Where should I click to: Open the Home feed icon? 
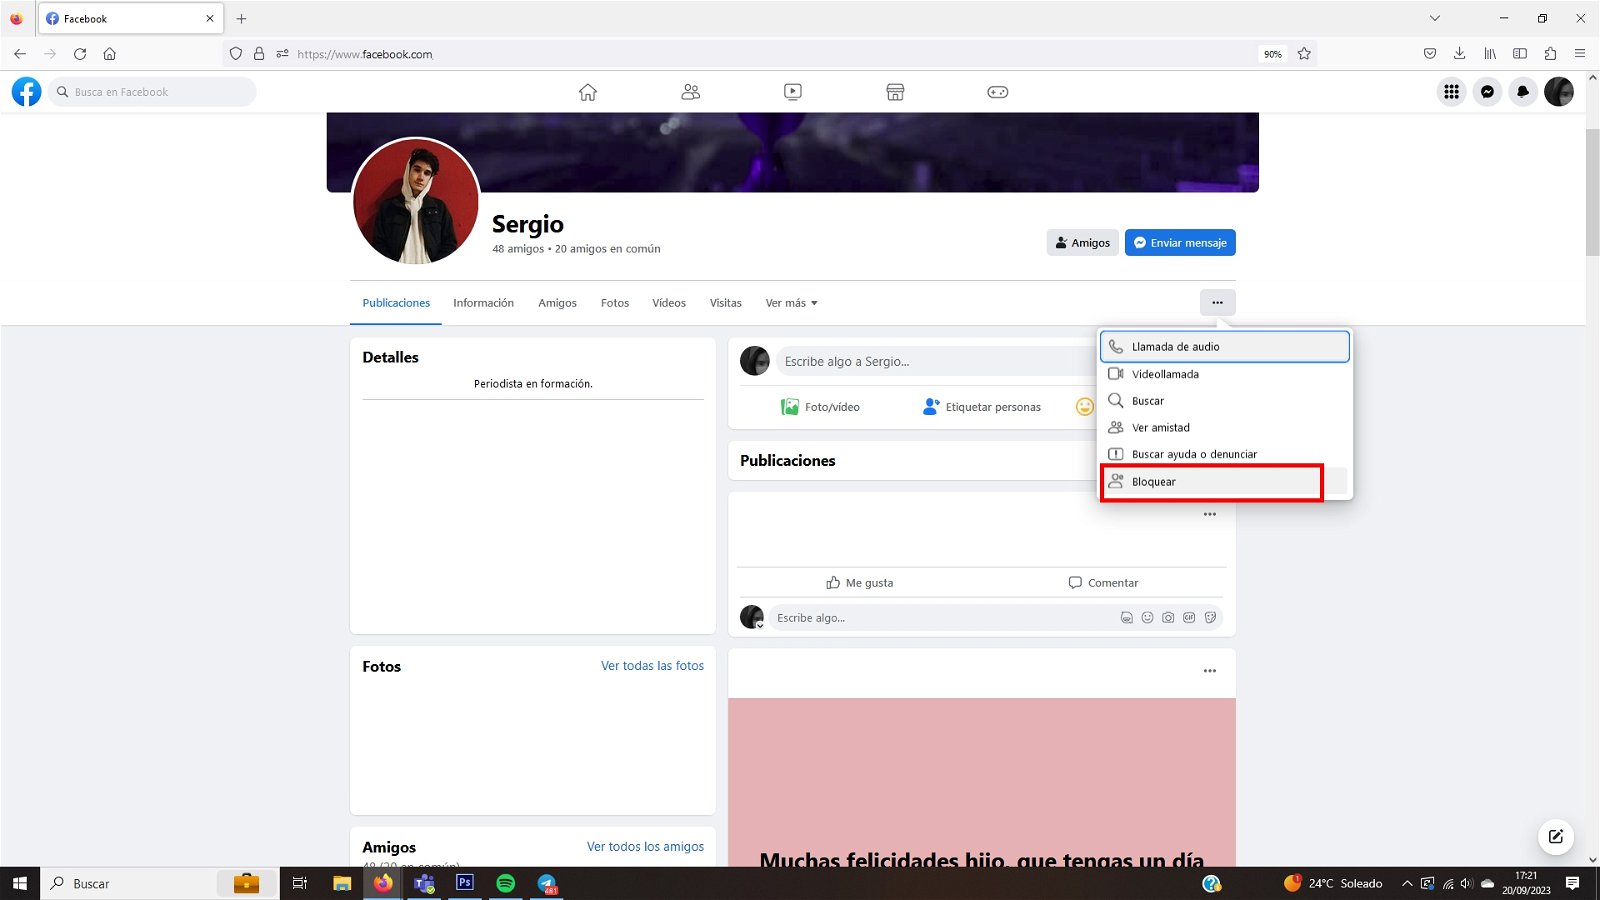tap(588, 92)
